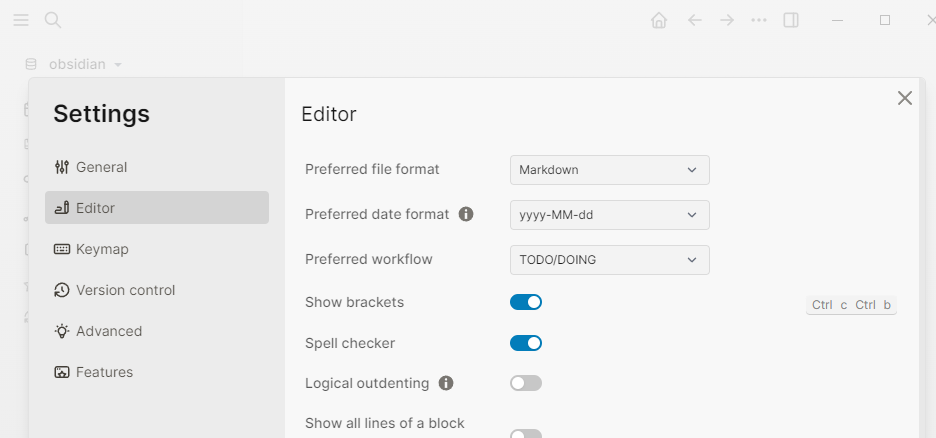The height and width of the screenshot is (438, 936).
Task: Disable the Spell checker switch
Action: [x=526, y=343]
